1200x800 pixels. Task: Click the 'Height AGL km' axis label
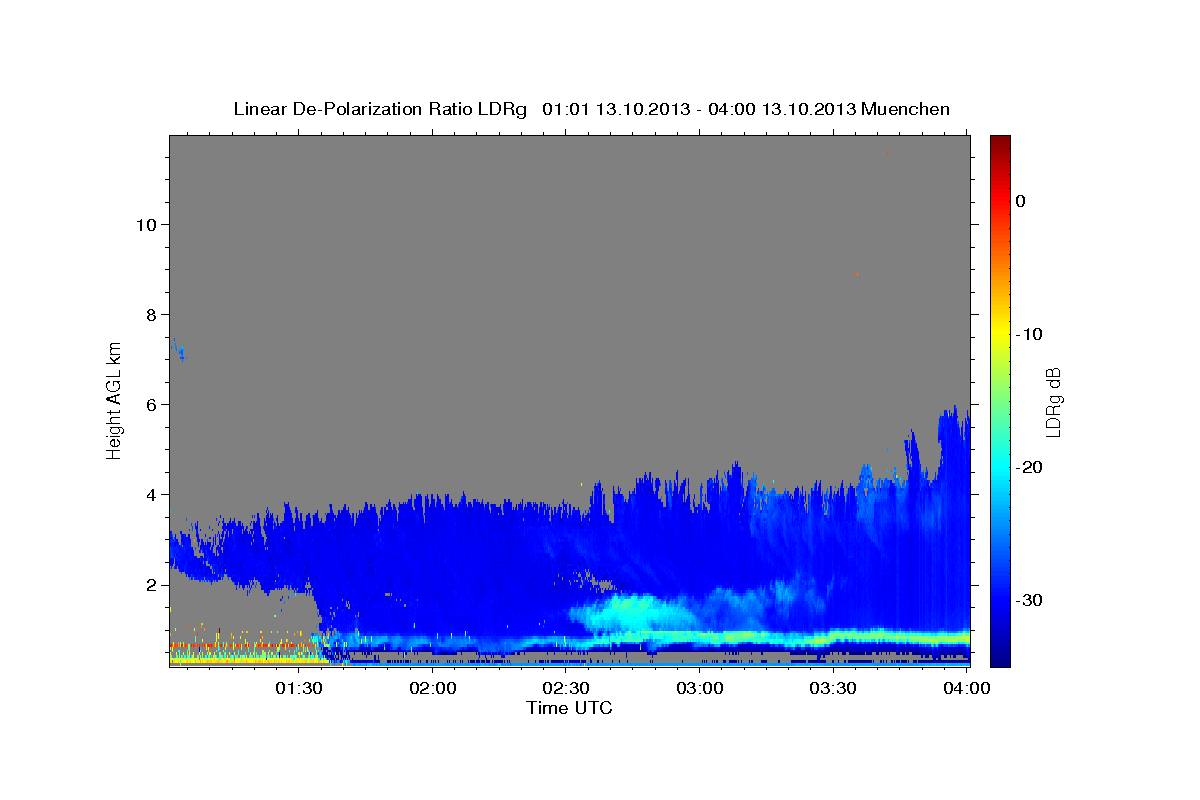[x=115, y=400]
